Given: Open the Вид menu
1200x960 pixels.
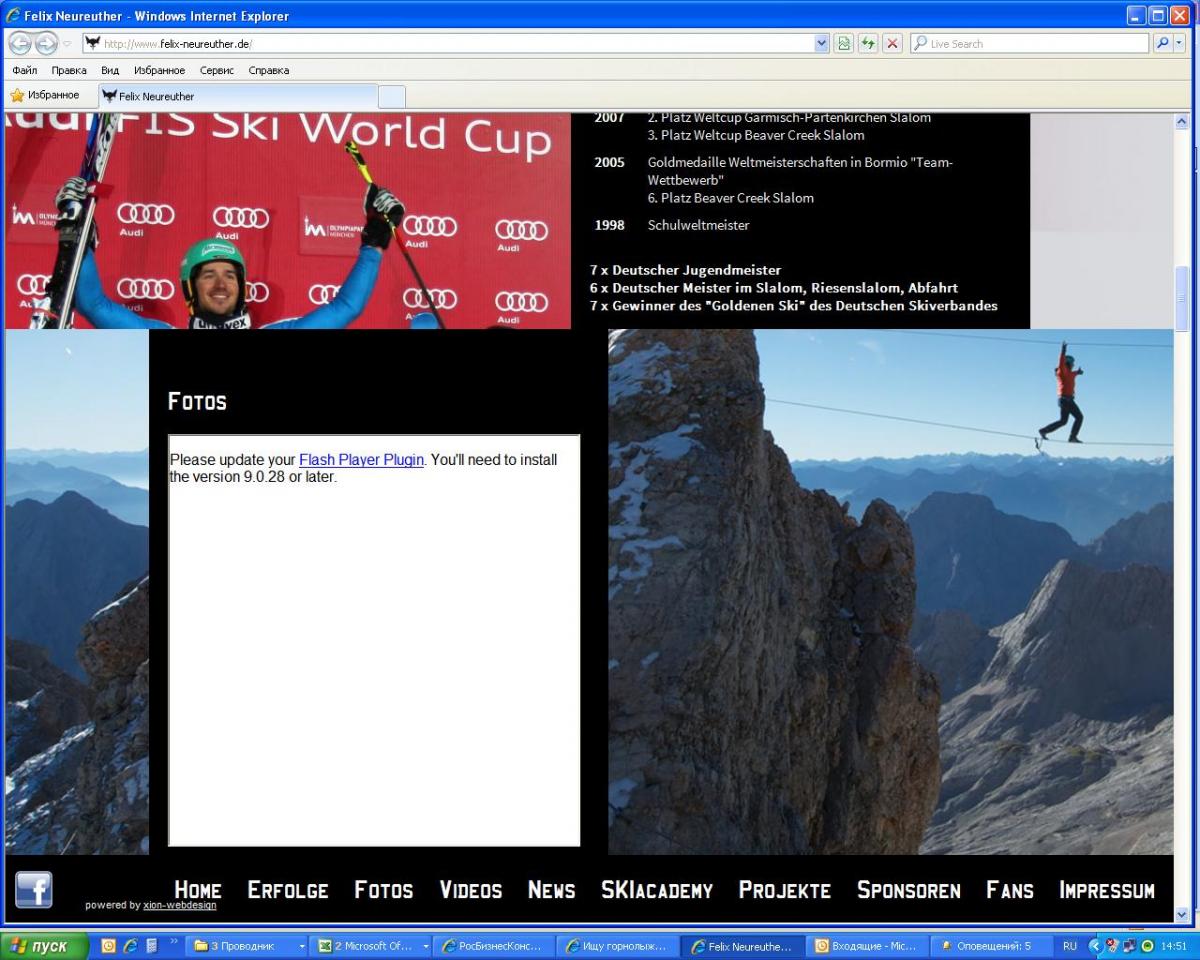Looking at the screenshot, I should pos(110,70).
